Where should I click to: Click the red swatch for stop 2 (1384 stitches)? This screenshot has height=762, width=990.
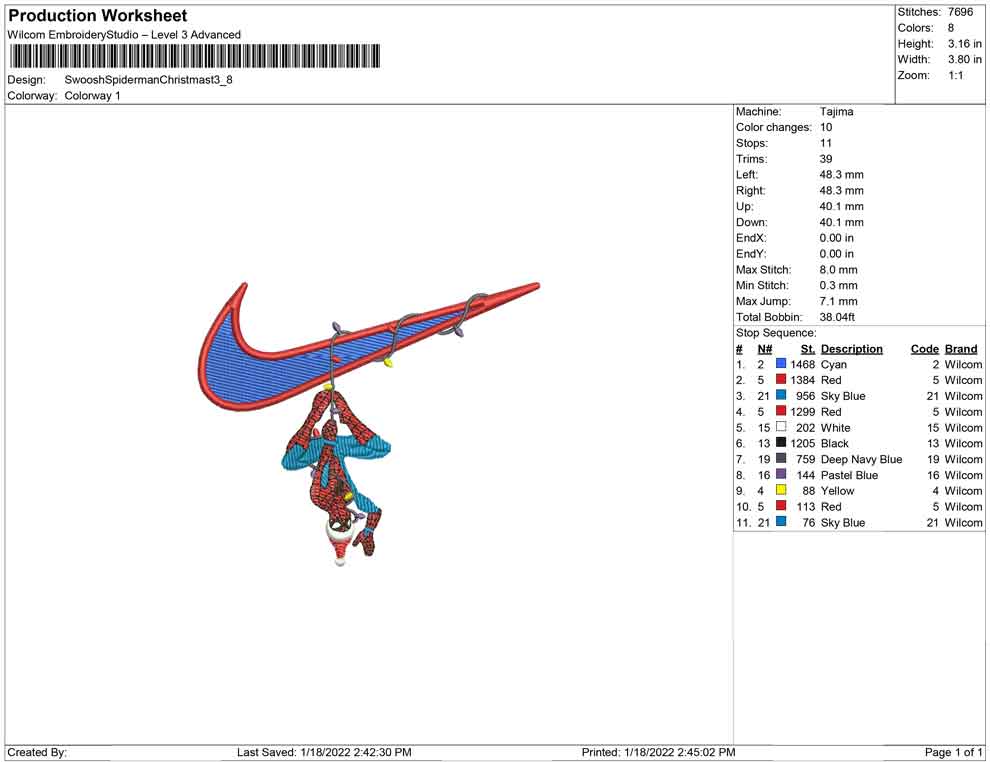(781, 379)
